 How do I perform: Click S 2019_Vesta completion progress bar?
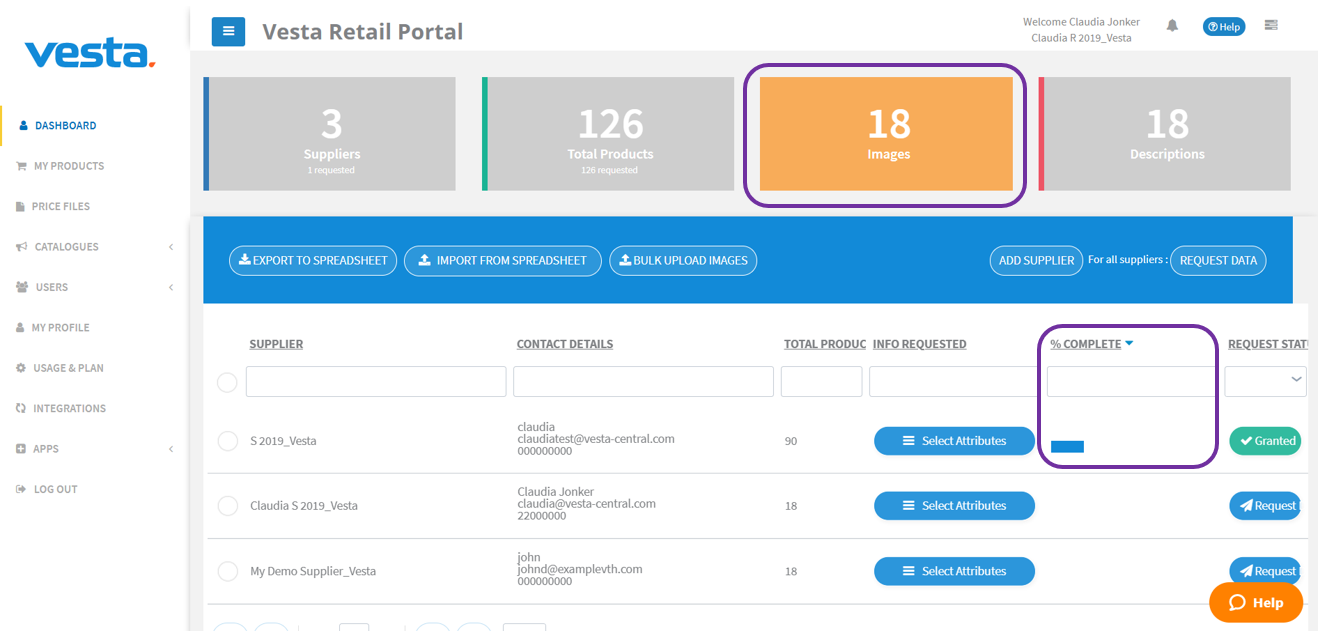point(1067,446)
